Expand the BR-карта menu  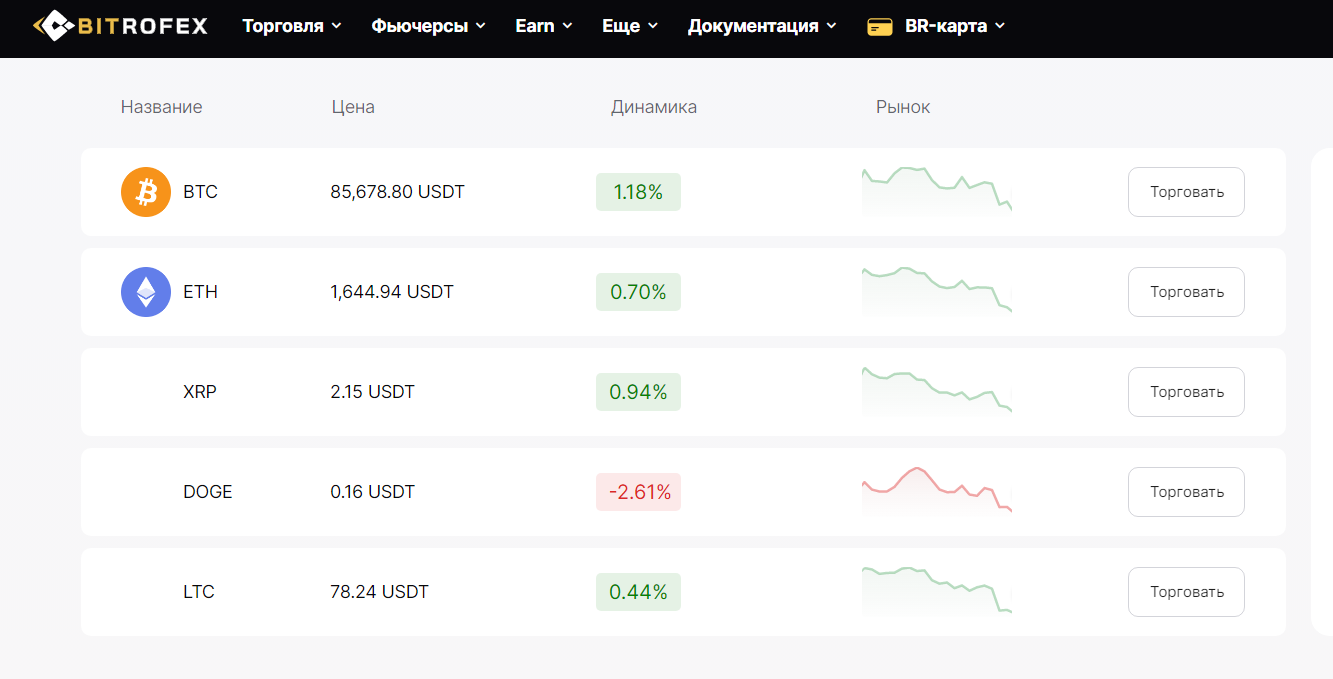point(955,27)
